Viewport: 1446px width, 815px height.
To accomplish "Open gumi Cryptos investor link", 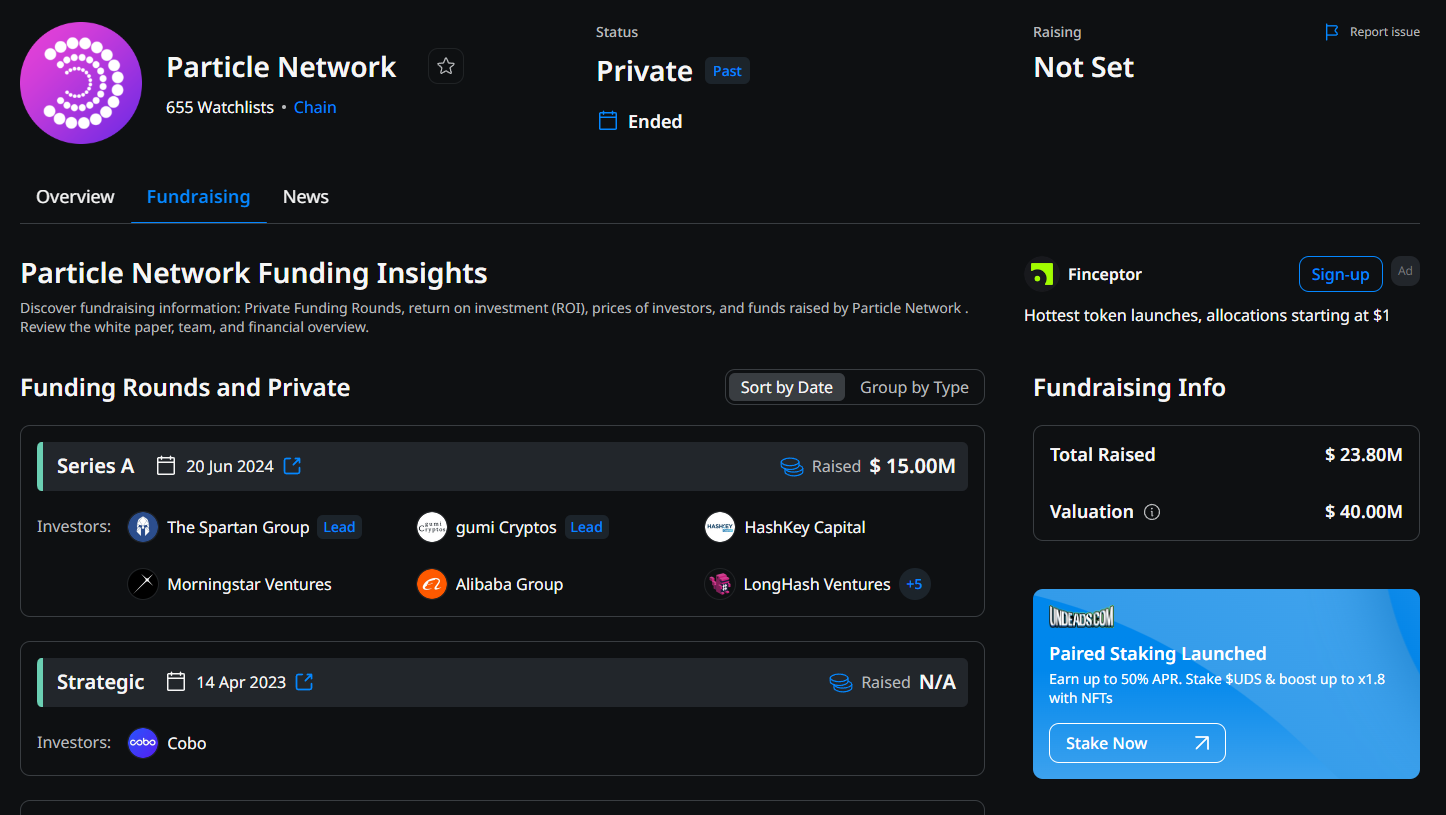I will [x=506, y=527].
